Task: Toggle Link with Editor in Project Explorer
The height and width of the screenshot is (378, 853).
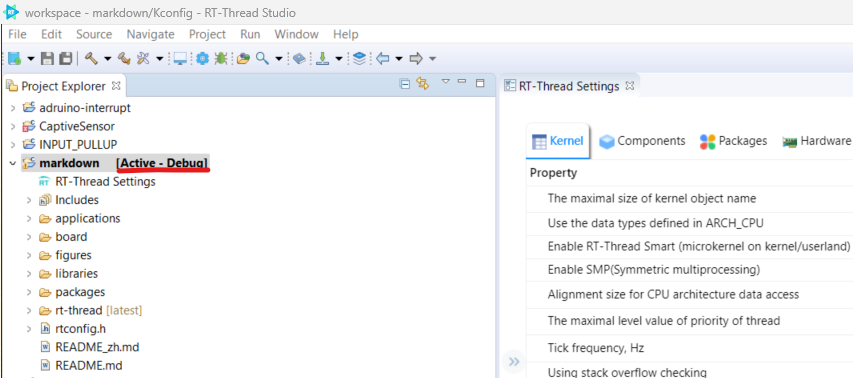Action: click(423, 83)
